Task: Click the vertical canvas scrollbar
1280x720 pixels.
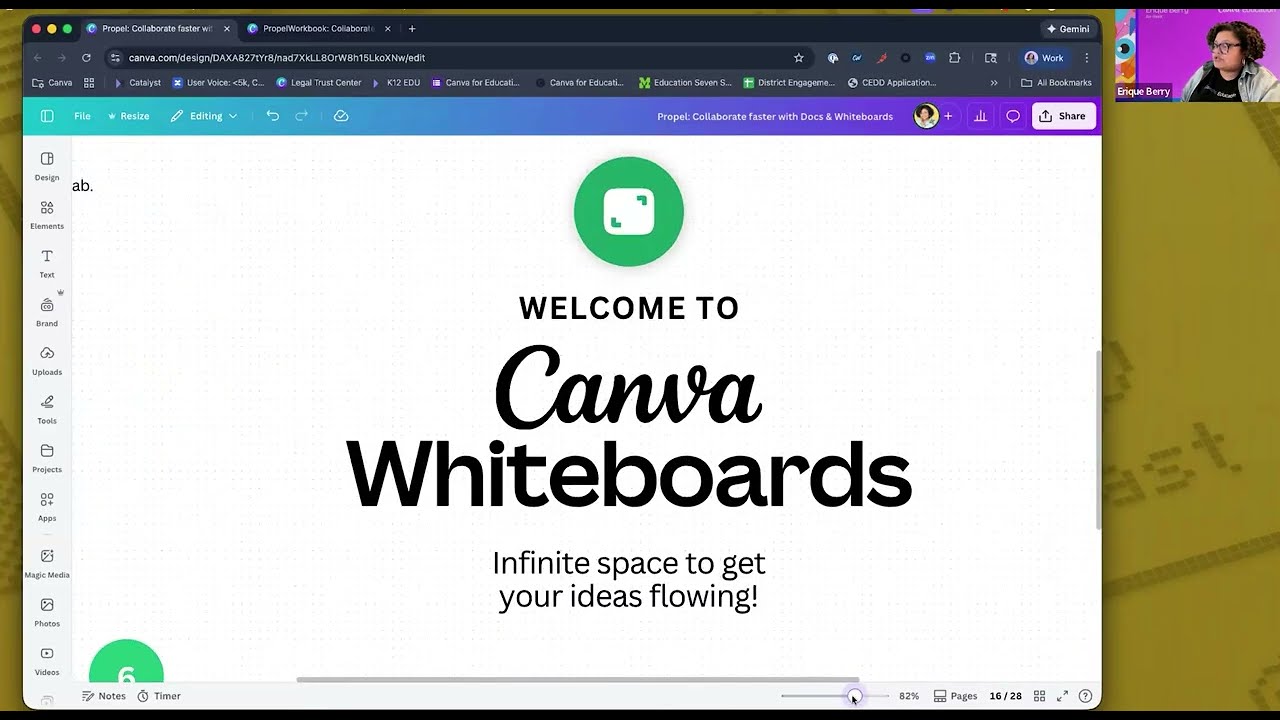Action: 1098,440
